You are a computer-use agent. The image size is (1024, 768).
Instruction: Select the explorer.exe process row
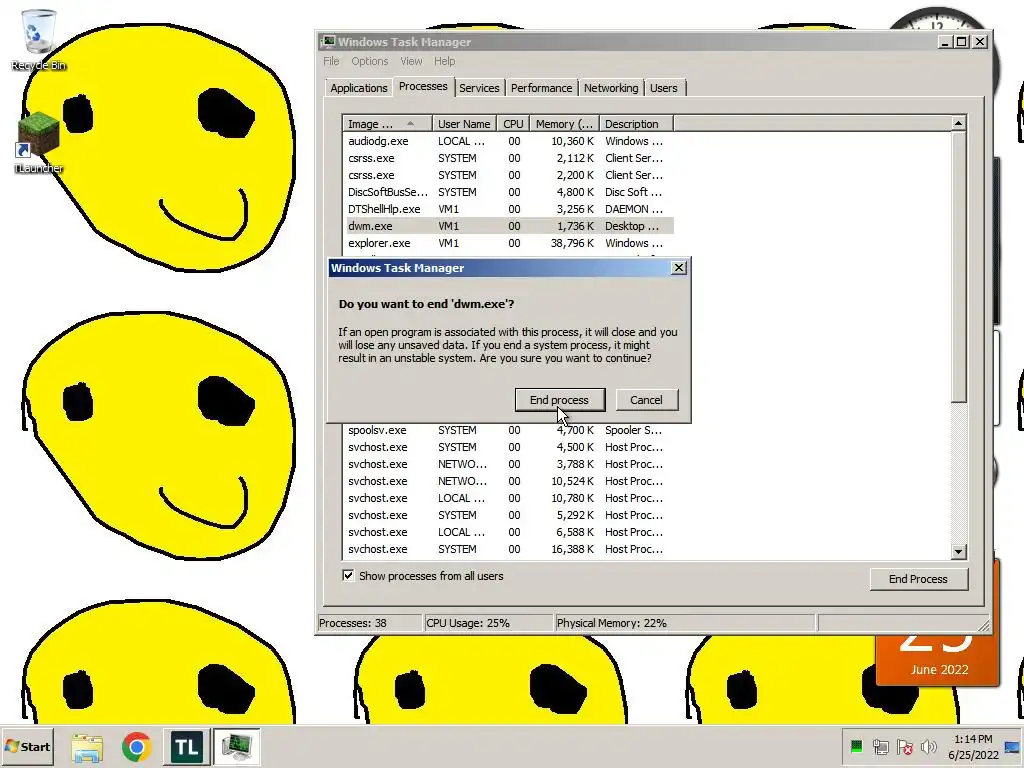coord(509,243)
